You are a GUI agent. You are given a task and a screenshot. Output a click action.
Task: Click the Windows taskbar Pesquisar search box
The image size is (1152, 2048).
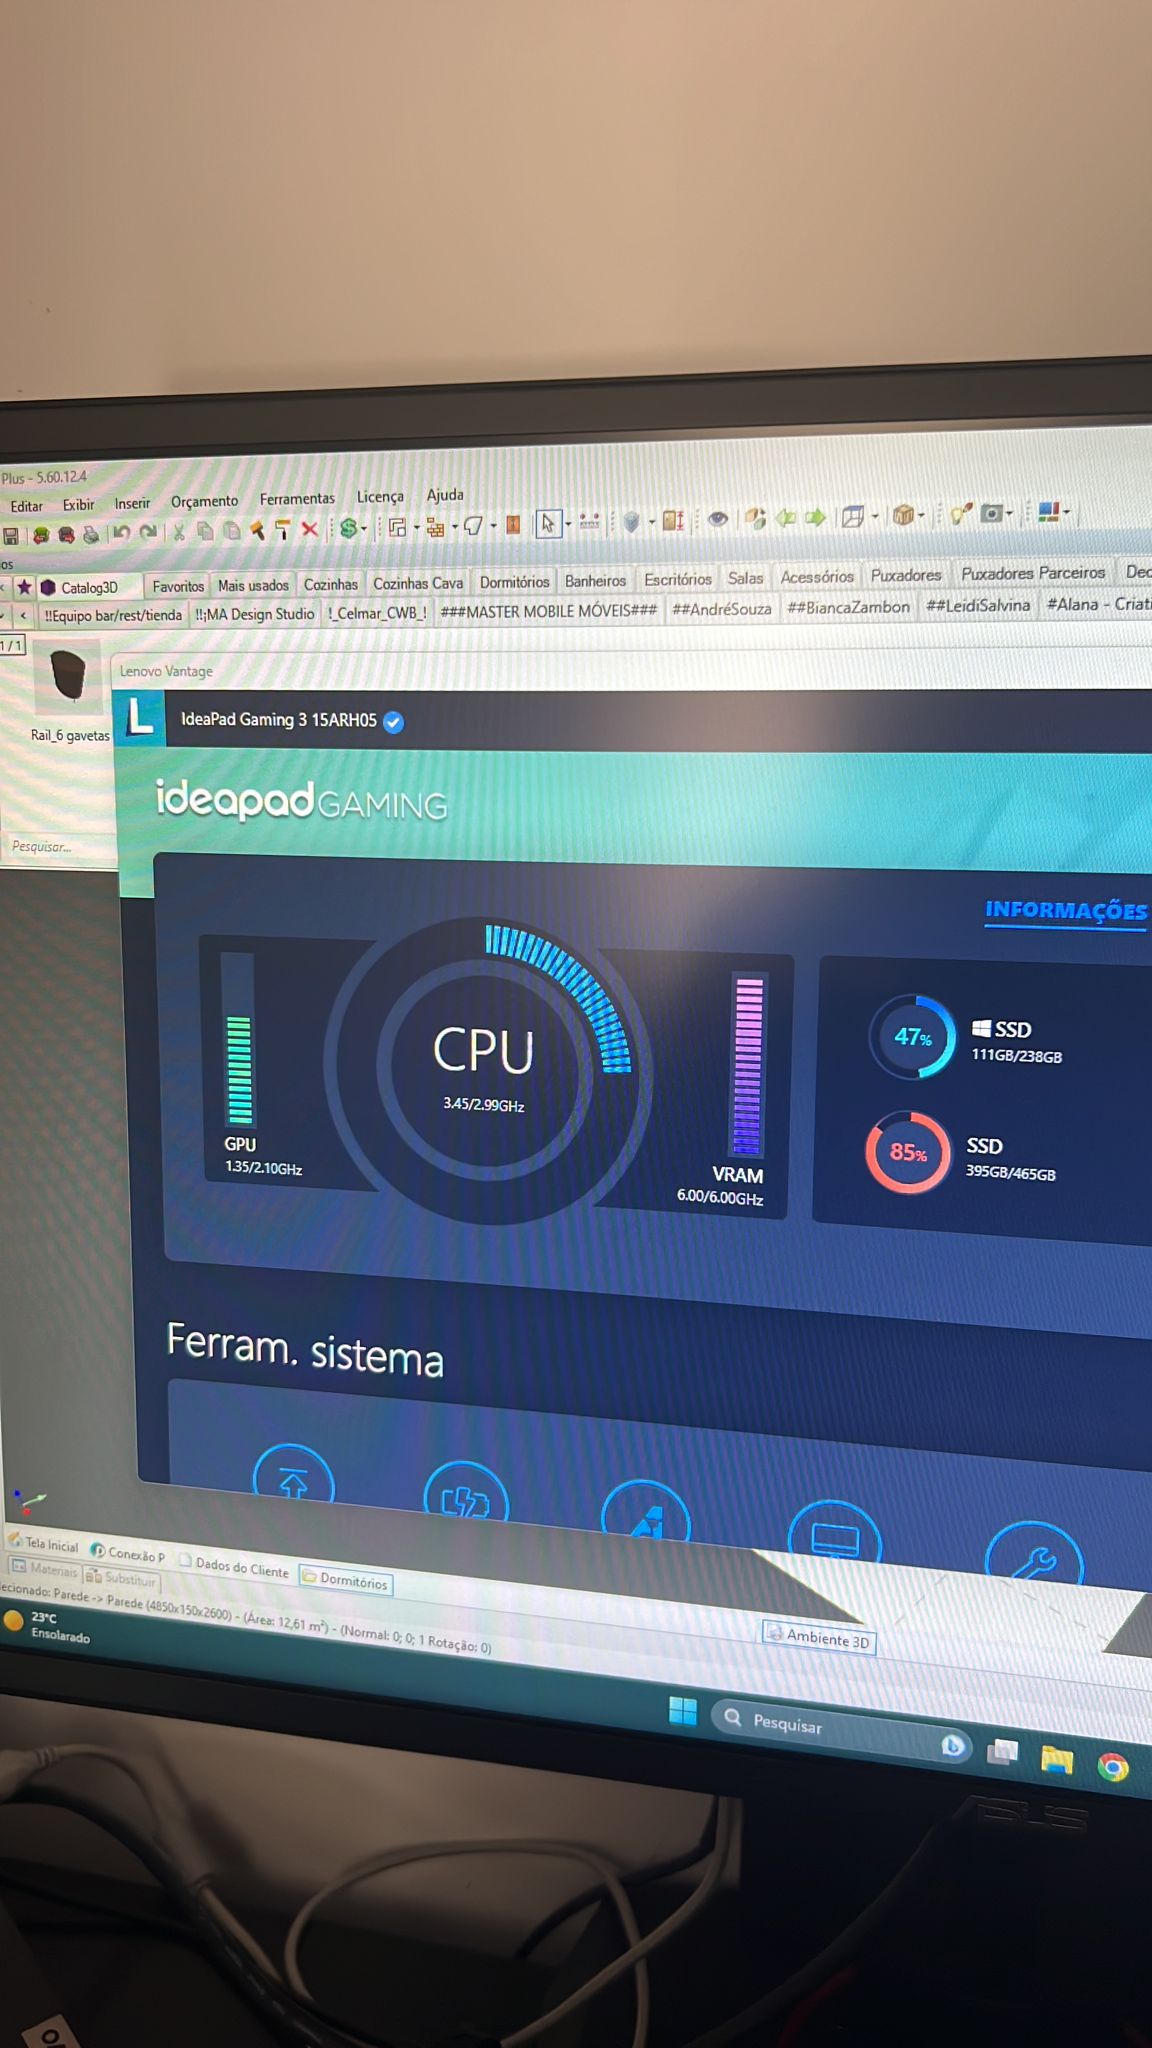coord(840,1731)
